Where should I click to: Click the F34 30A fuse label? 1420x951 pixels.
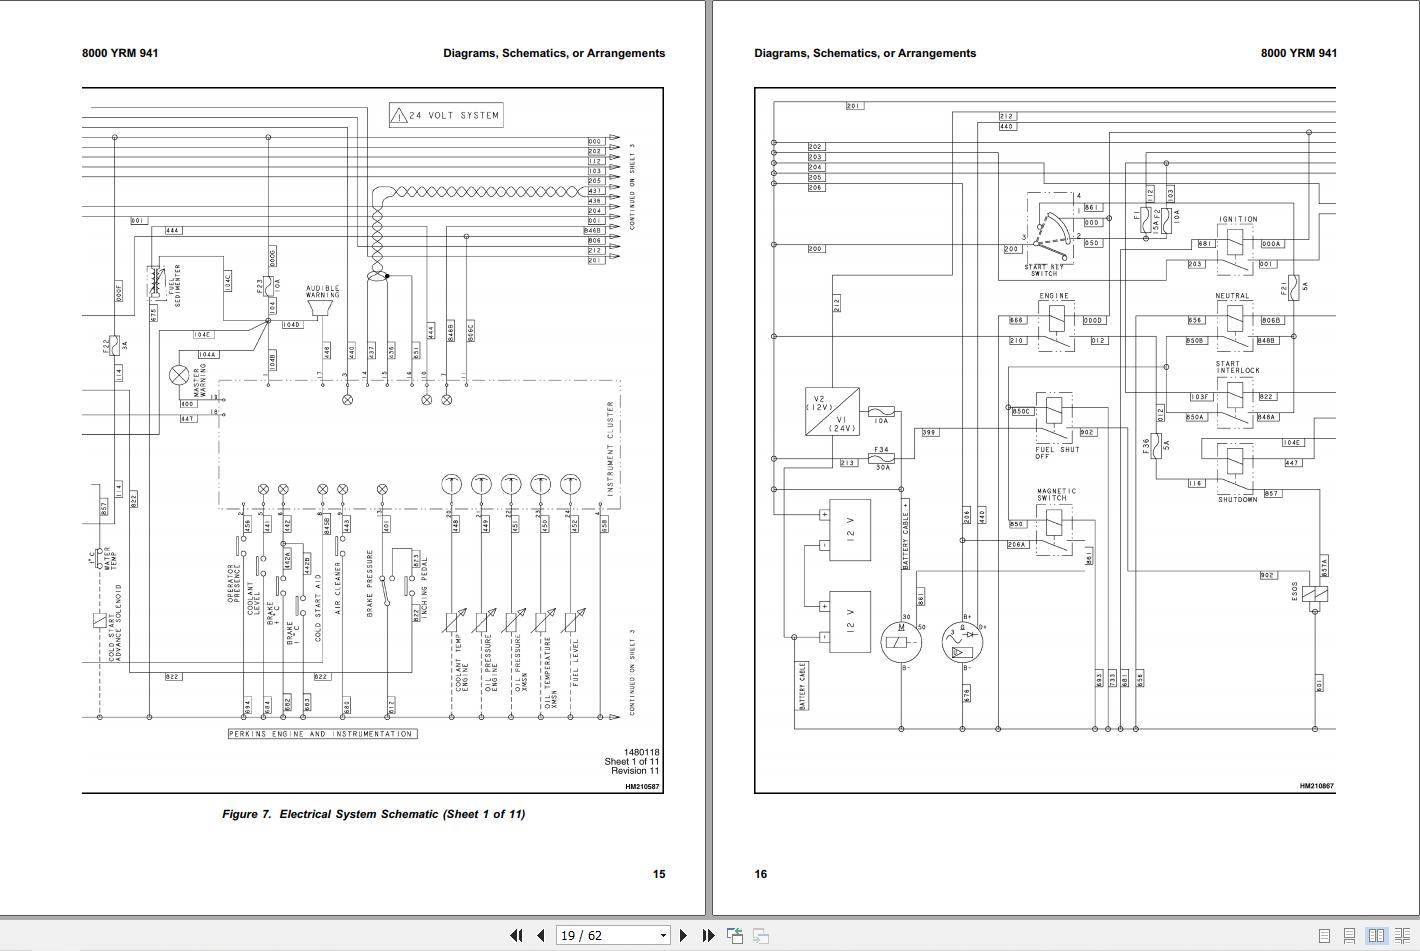882,458
